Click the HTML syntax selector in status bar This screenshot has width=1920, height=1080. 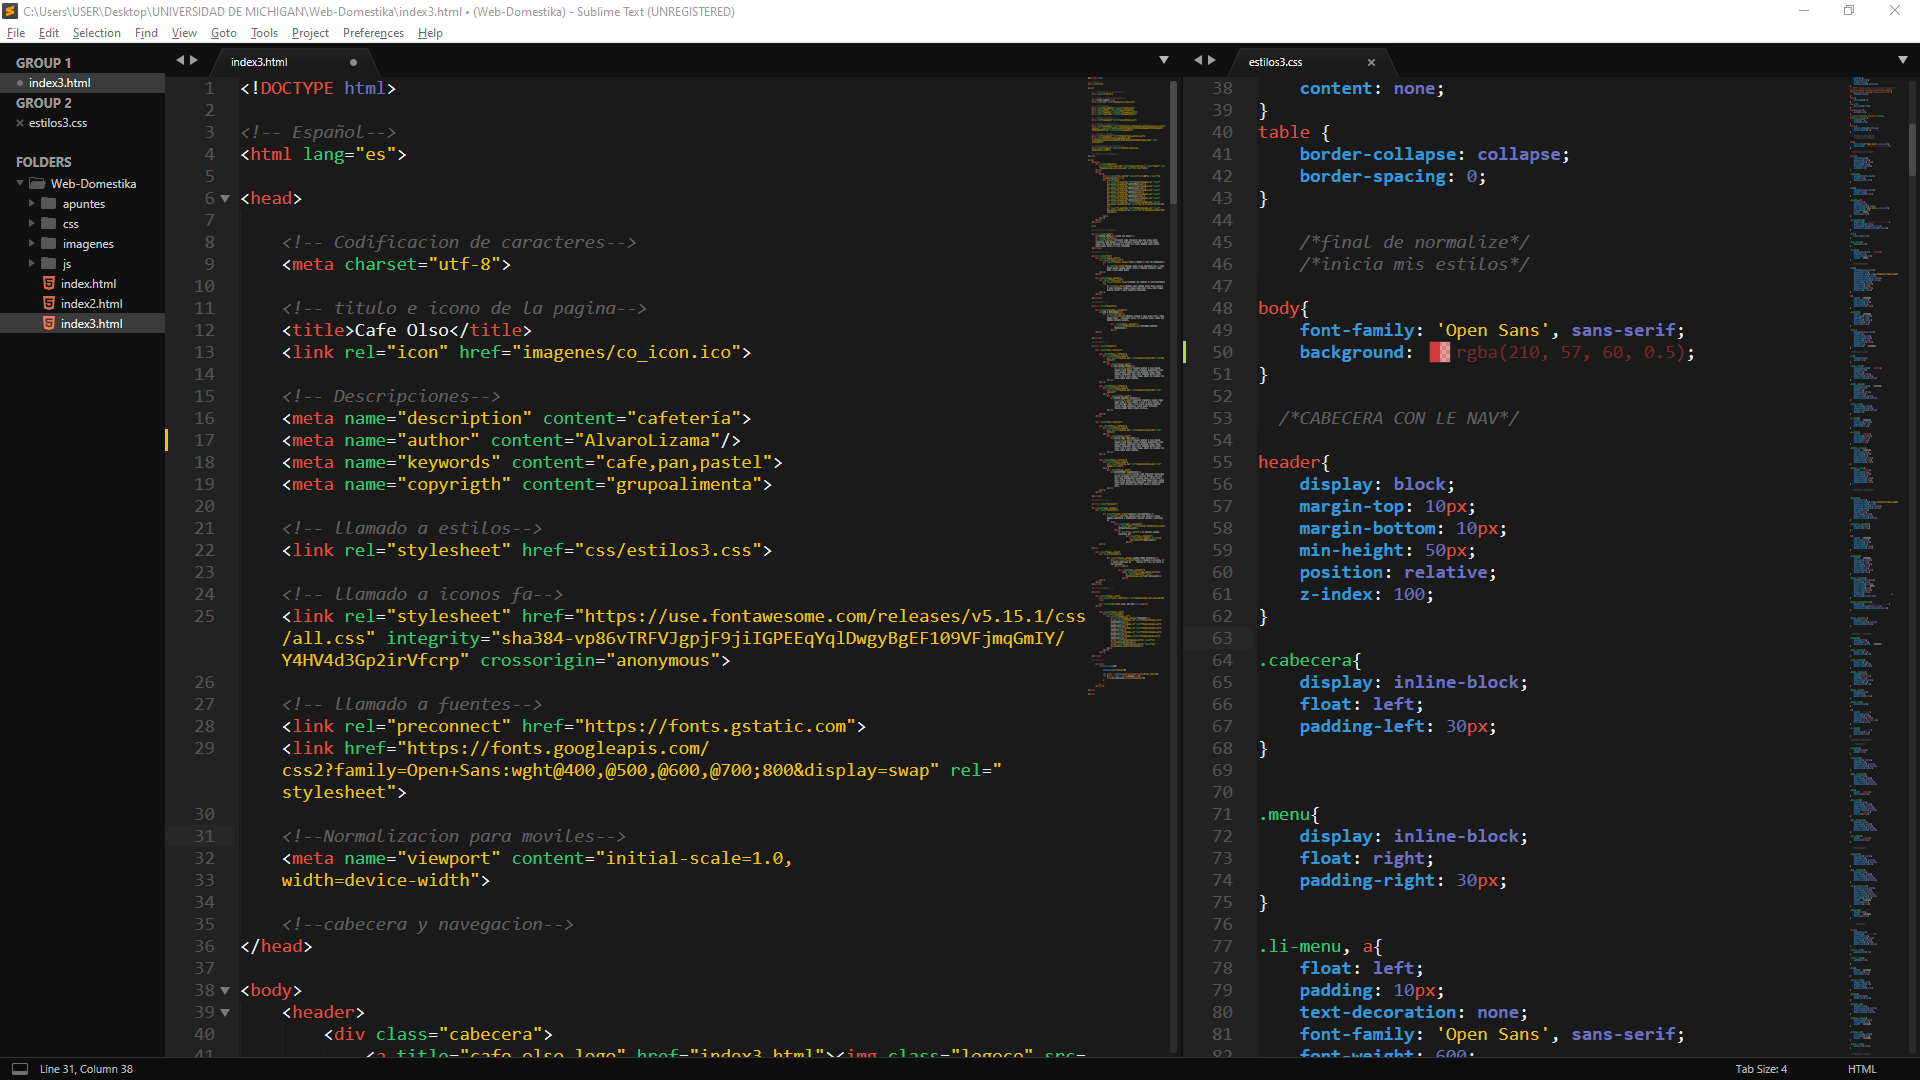[1861, 1069]
